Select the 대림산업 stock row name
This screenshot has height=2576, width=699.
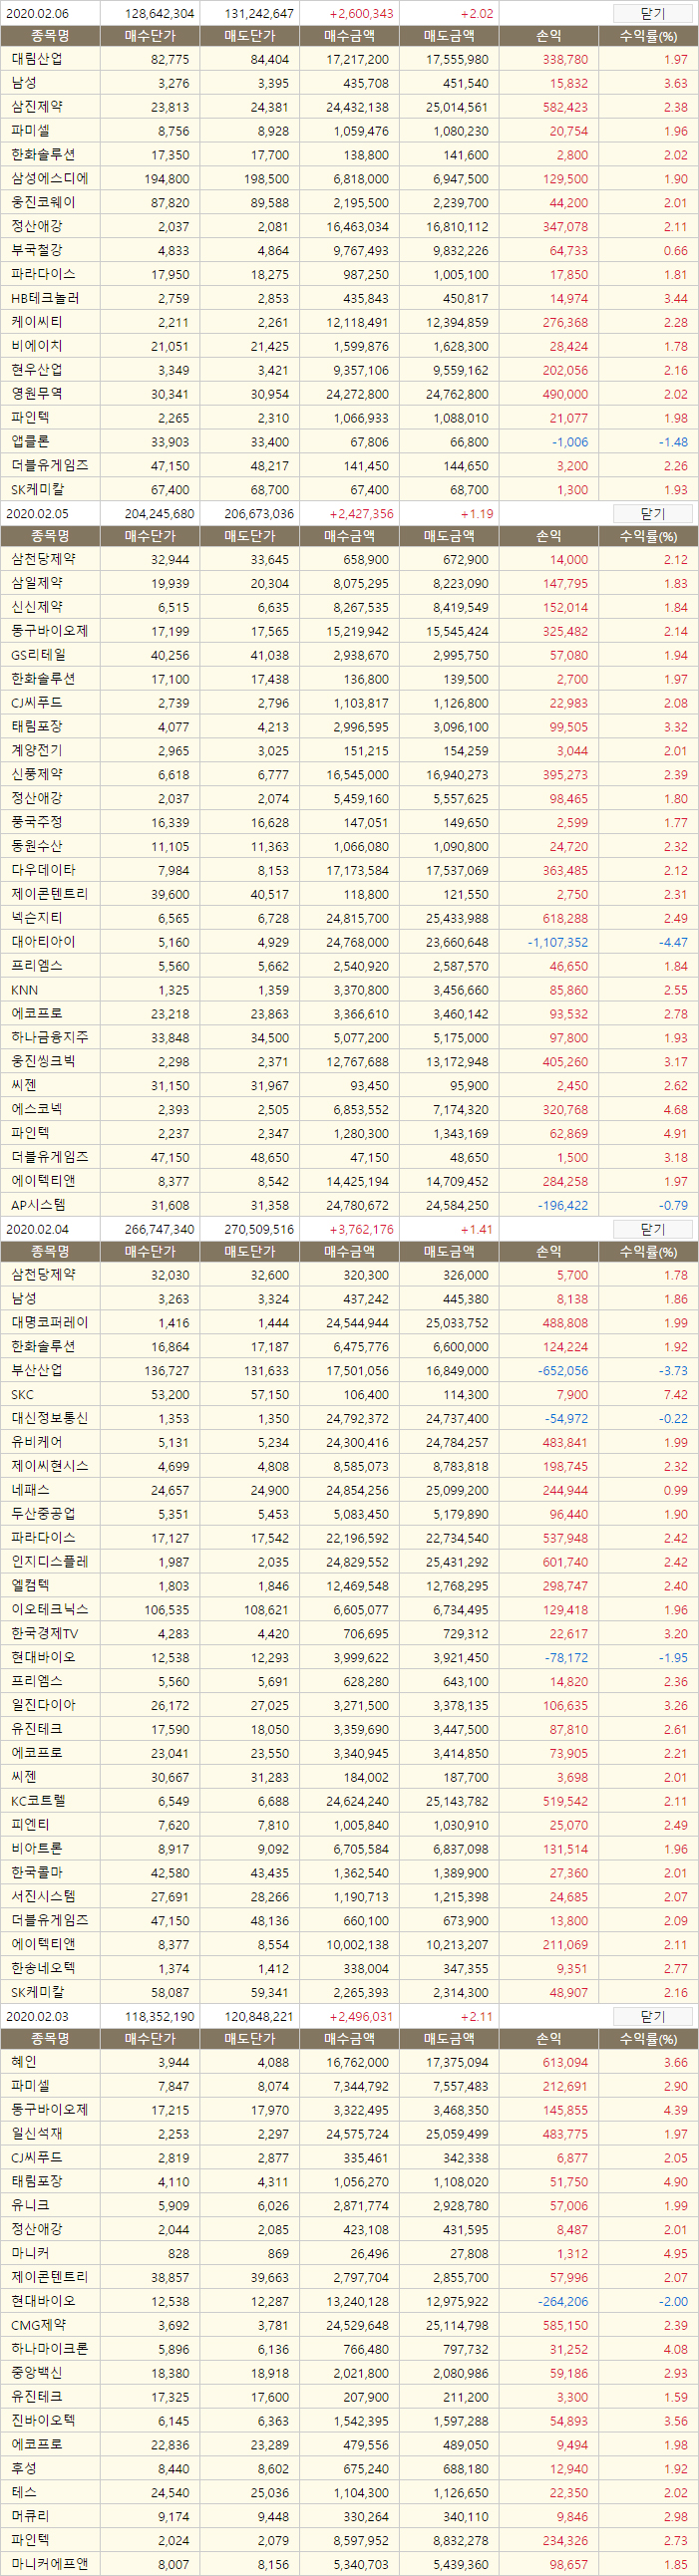(x=36, y=59)
